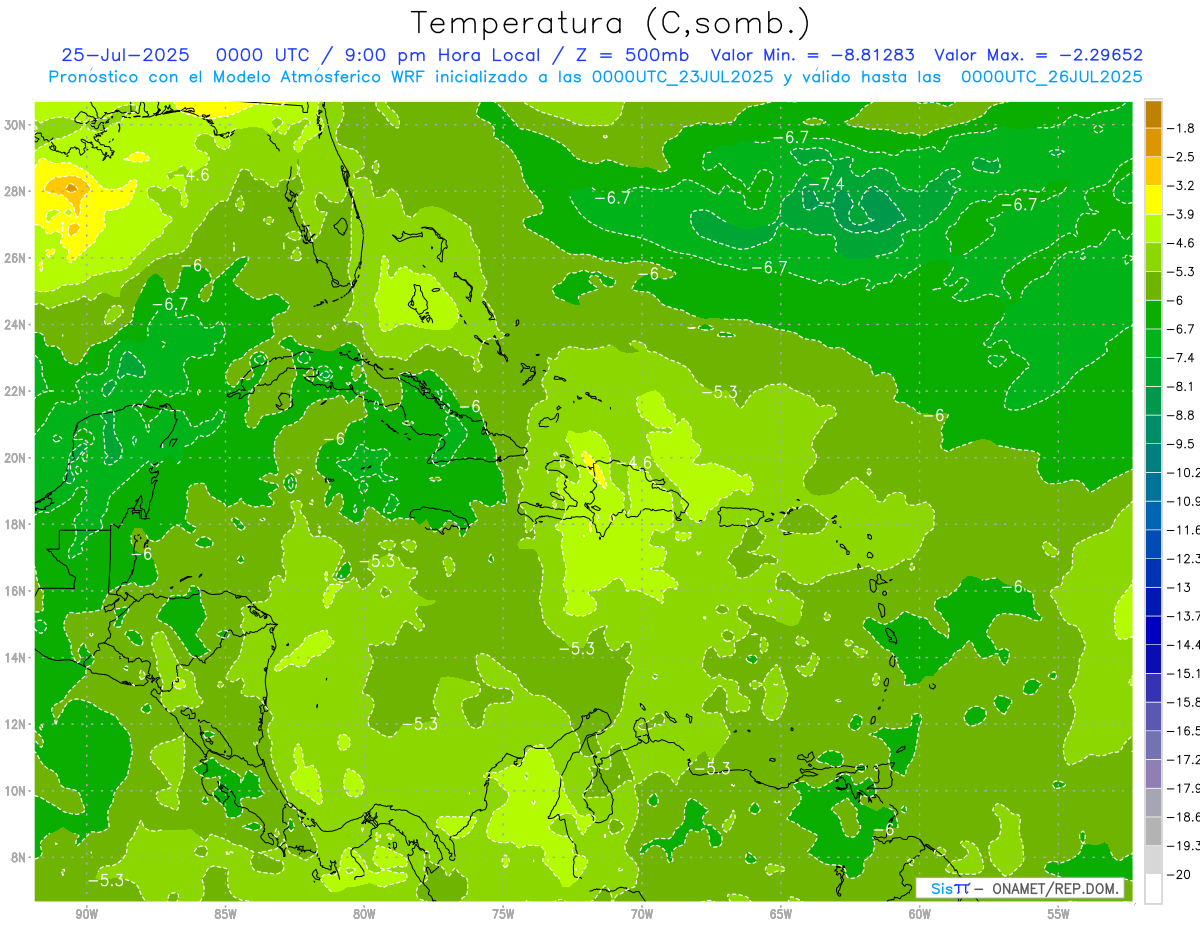Pick the purple swatch between -17.2 and -17.9
The height and width of the screenshot is (927, 1200).
(x=1154, y=774)
